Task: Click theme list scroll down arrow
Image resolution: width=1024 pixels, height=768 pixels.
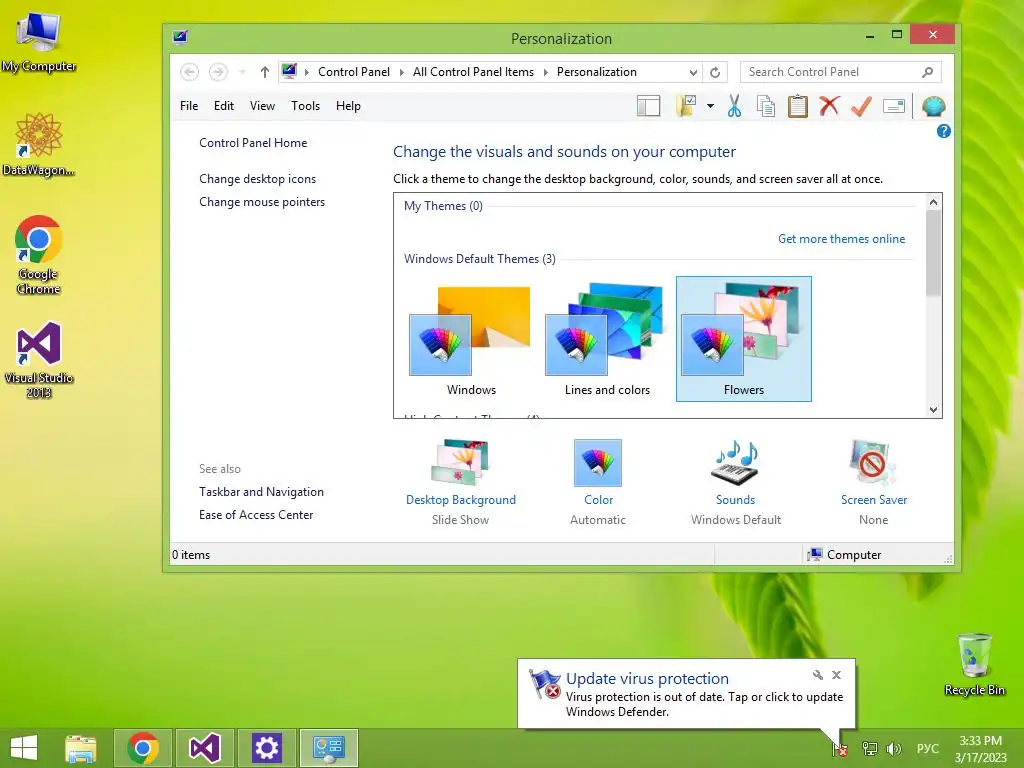Action: tap(933, 409)
